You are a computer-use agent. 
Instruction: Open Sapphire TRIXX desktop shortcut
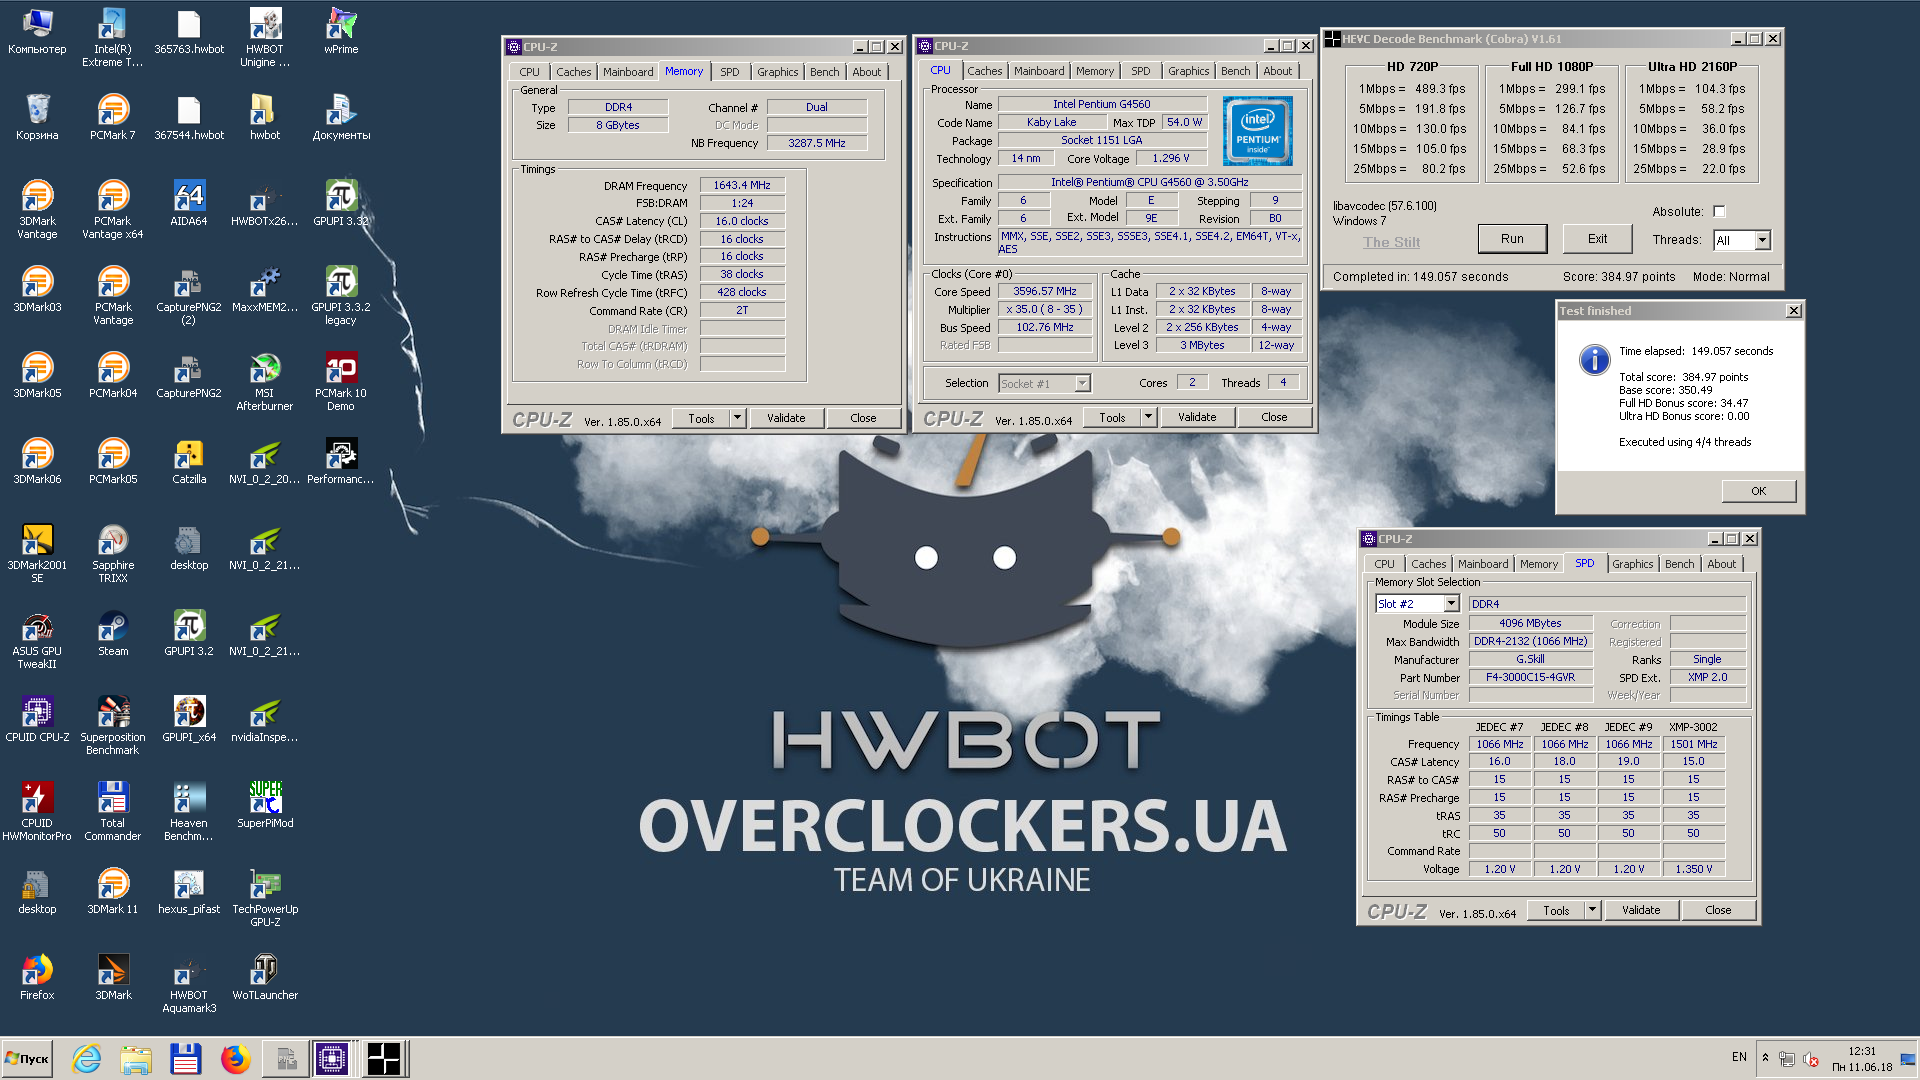pos(113,554)
